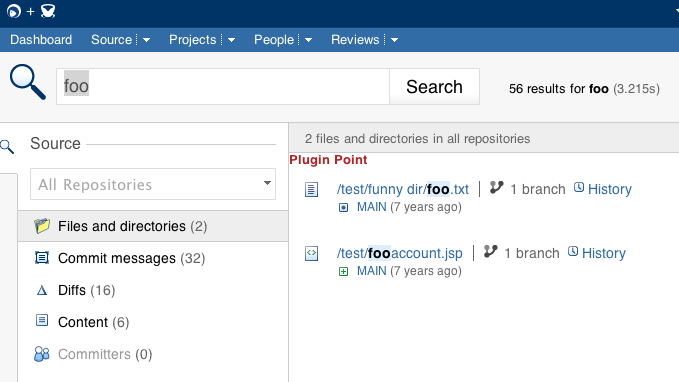Open the All Repositories combo box
The image size is (679, 382).
153,184
